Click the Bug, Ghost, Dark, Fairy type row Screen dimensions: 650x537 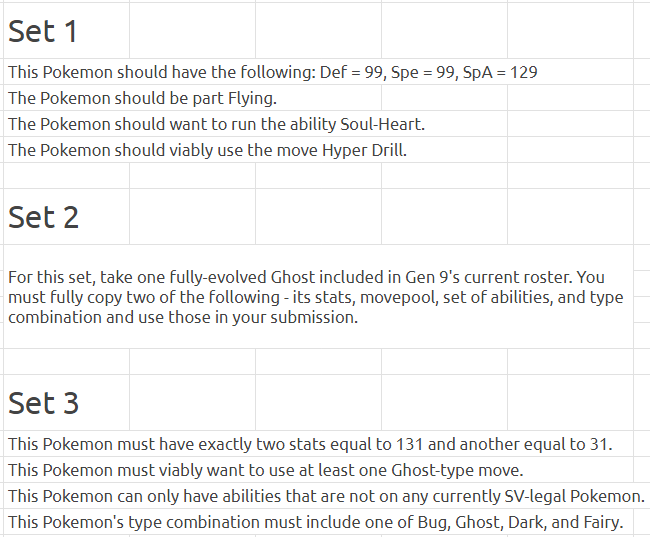pyautogui.click(x=318, y=522)
